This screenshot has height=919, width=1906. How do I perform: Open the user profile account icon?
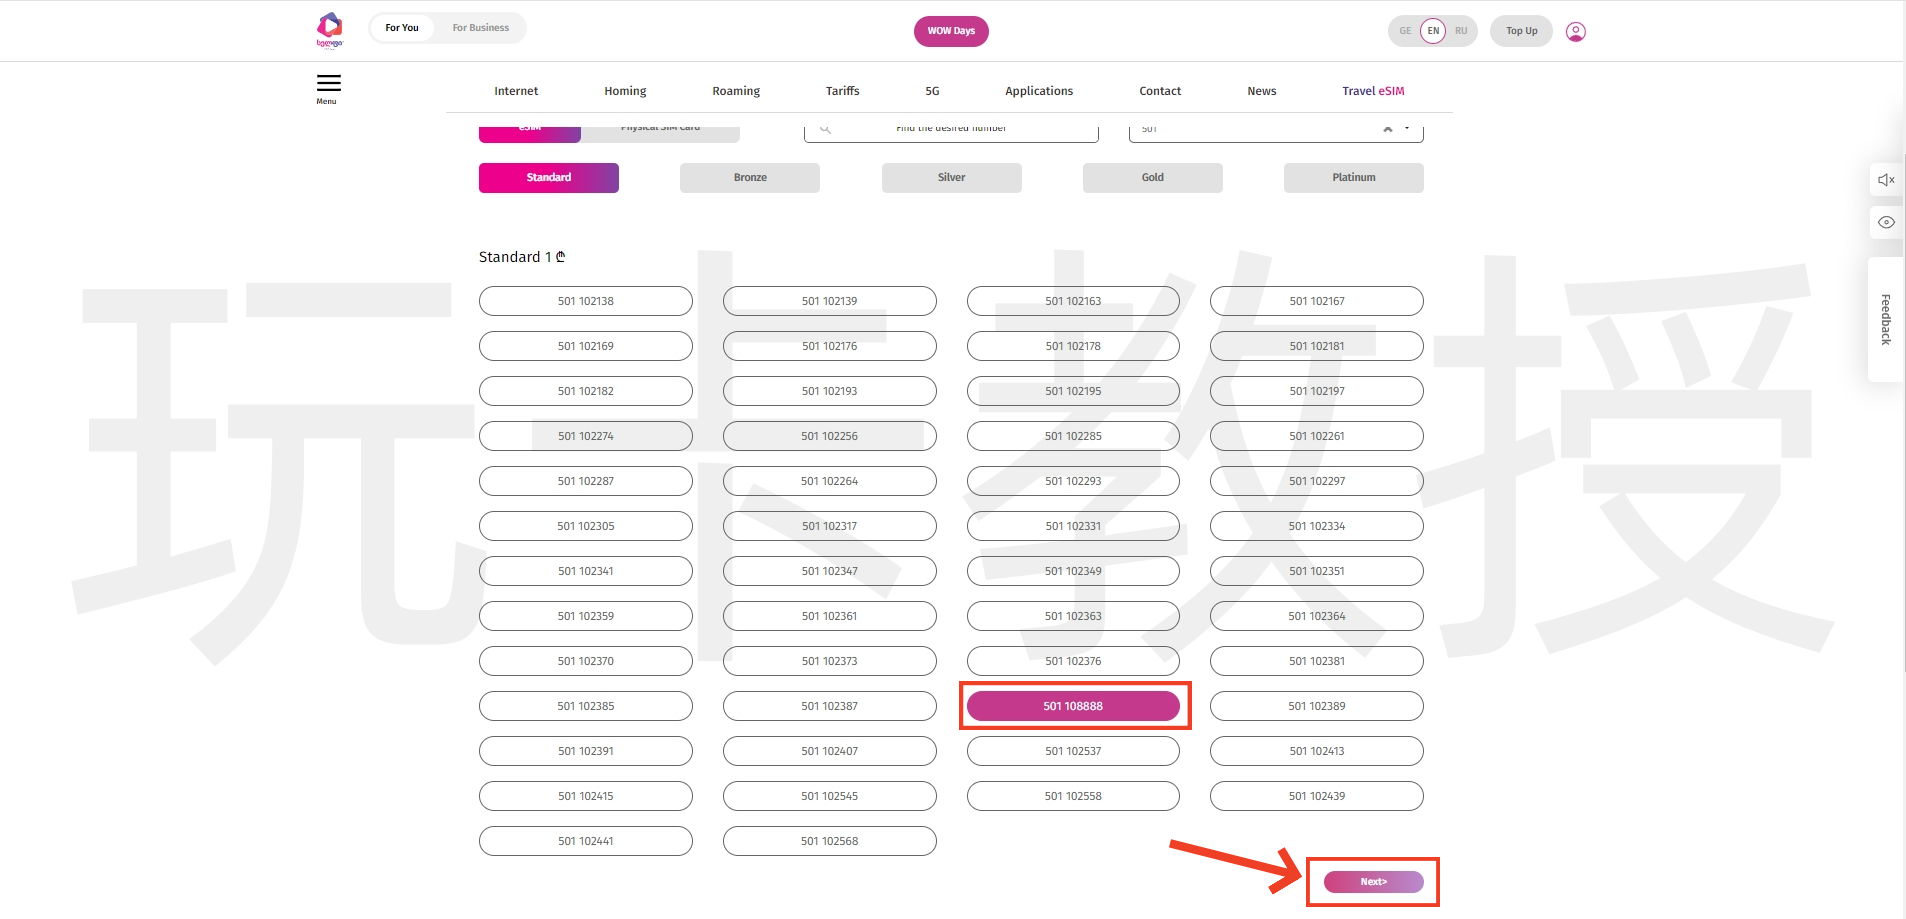click(1575, 32)
